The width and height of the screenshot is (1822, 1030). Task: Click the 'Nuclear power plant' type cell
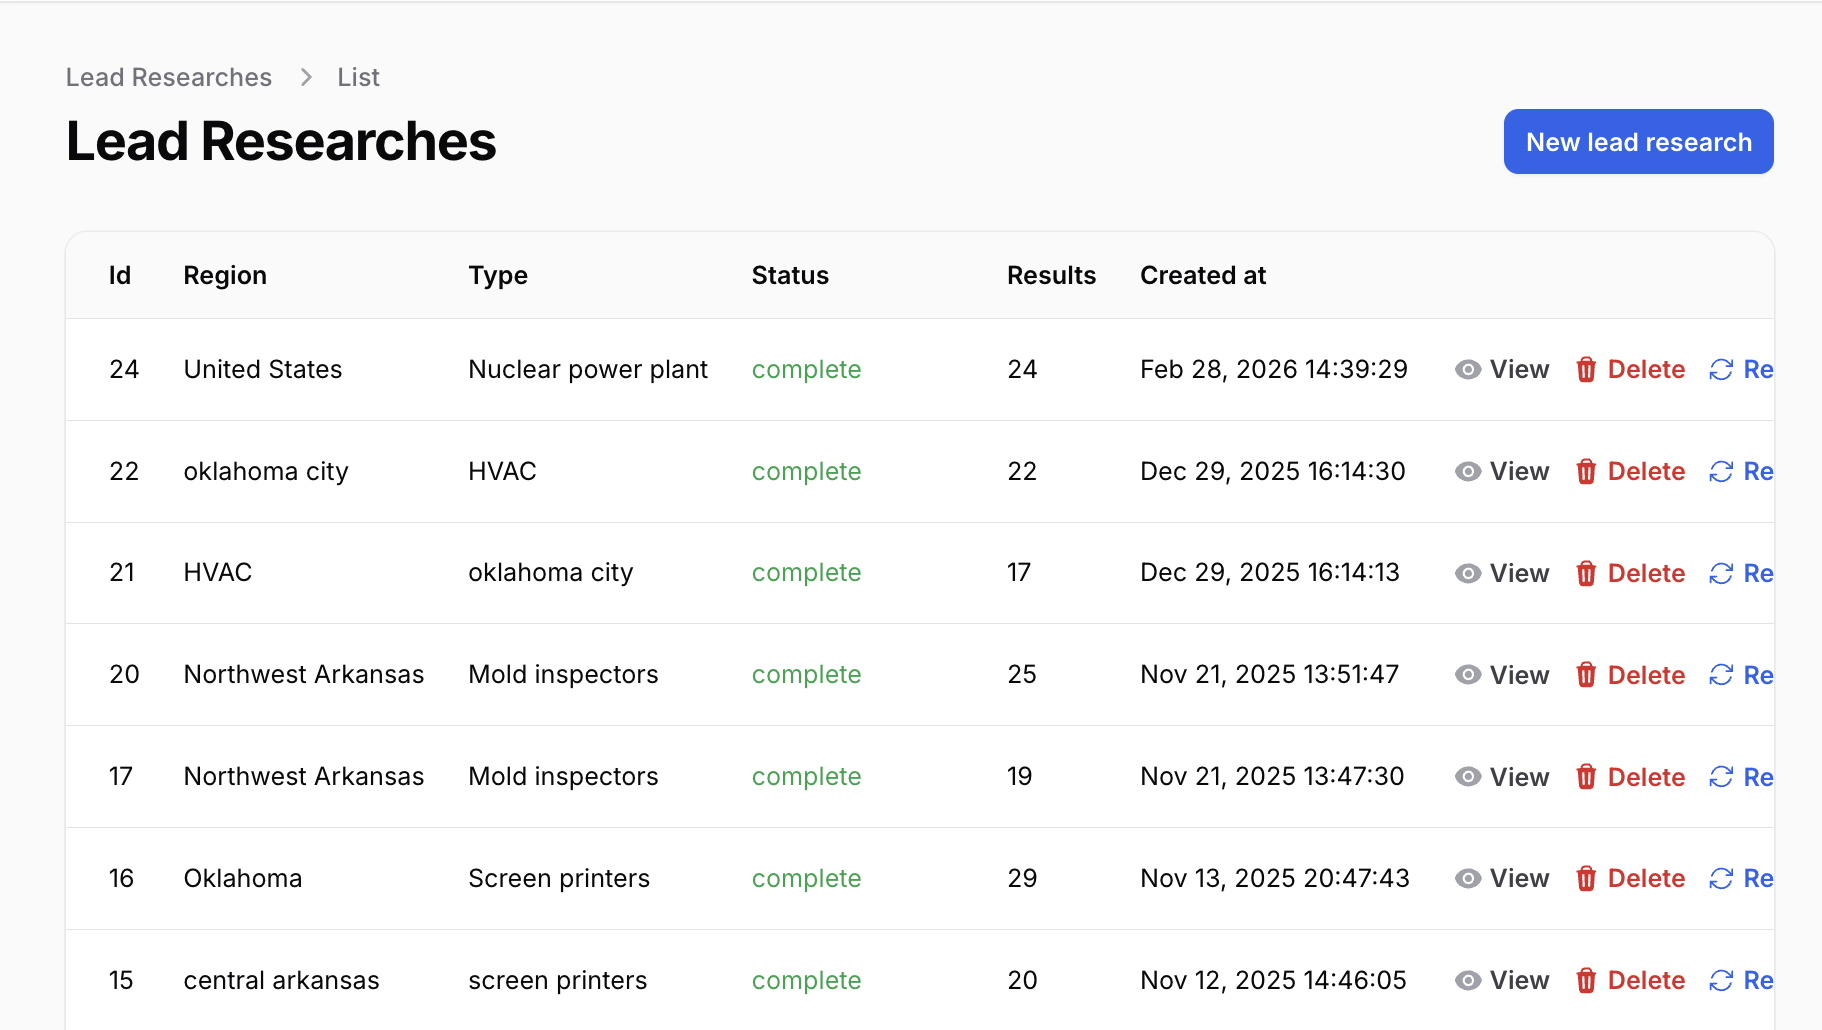pyautogui.click(x=588, y=370)
